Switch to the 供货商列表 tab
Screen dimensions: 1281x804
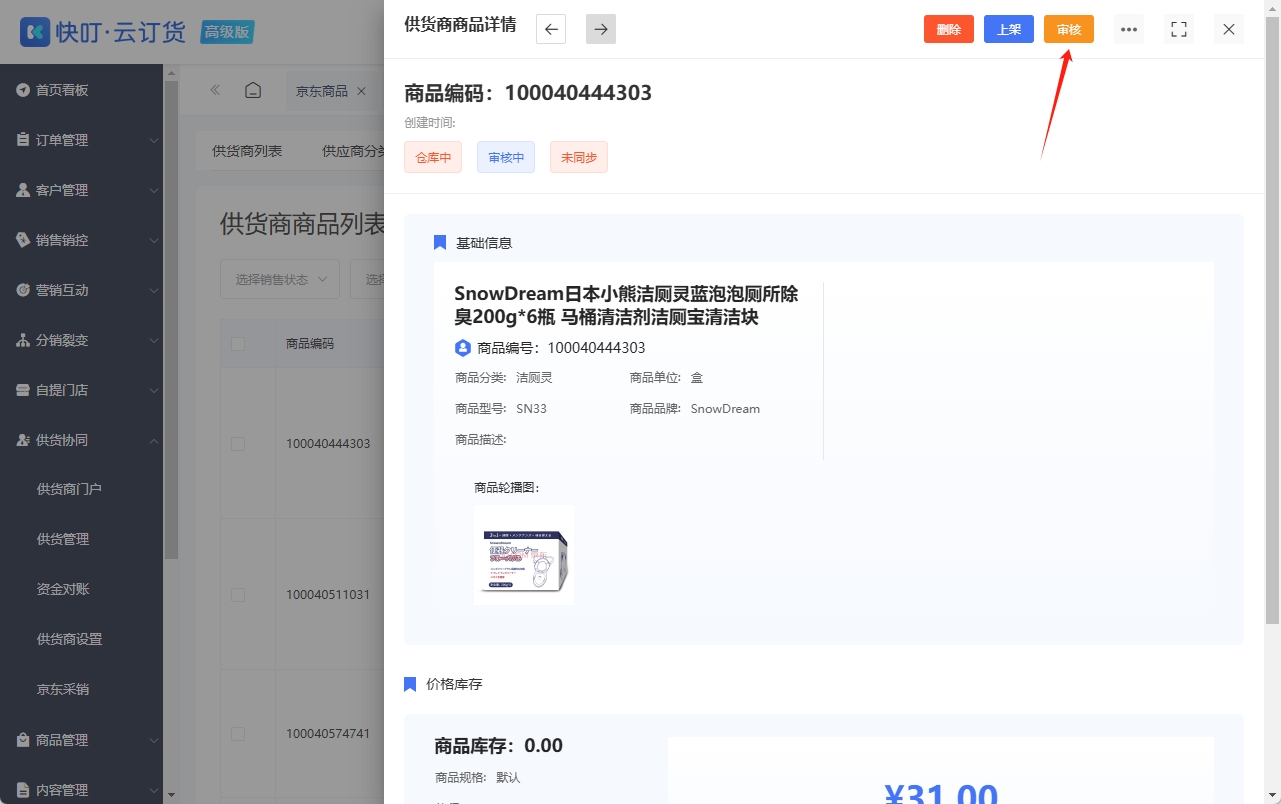[x=247, y=151]
